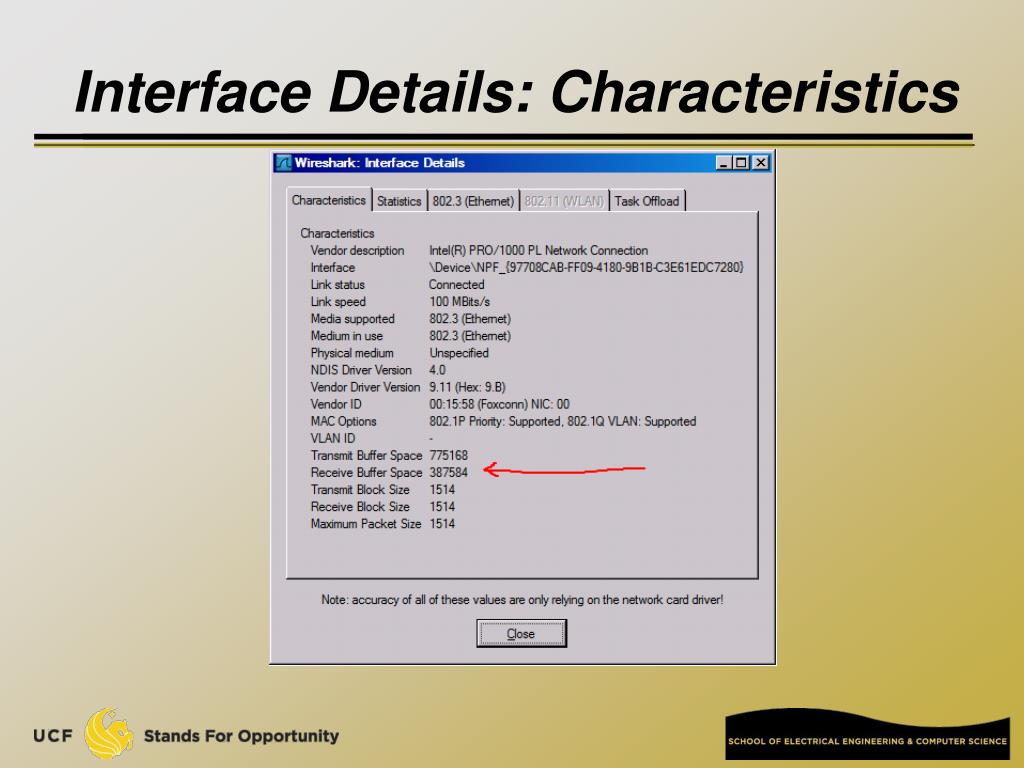Image resolution: width=1024 pixels, height=768 pixels.
Task: Close the window using the title bar X
Action: coord(760,163)
